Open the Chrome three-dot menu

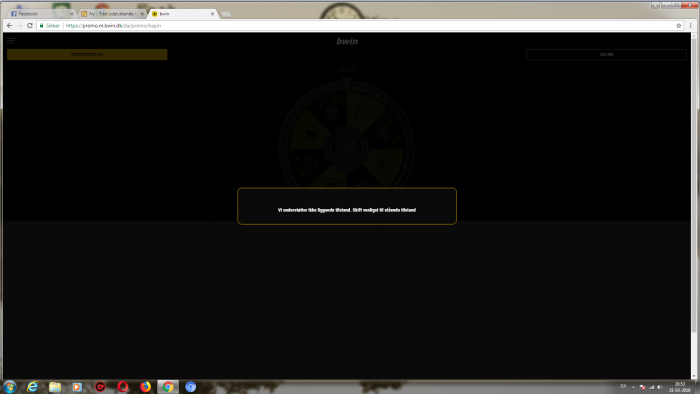[690, 26]
